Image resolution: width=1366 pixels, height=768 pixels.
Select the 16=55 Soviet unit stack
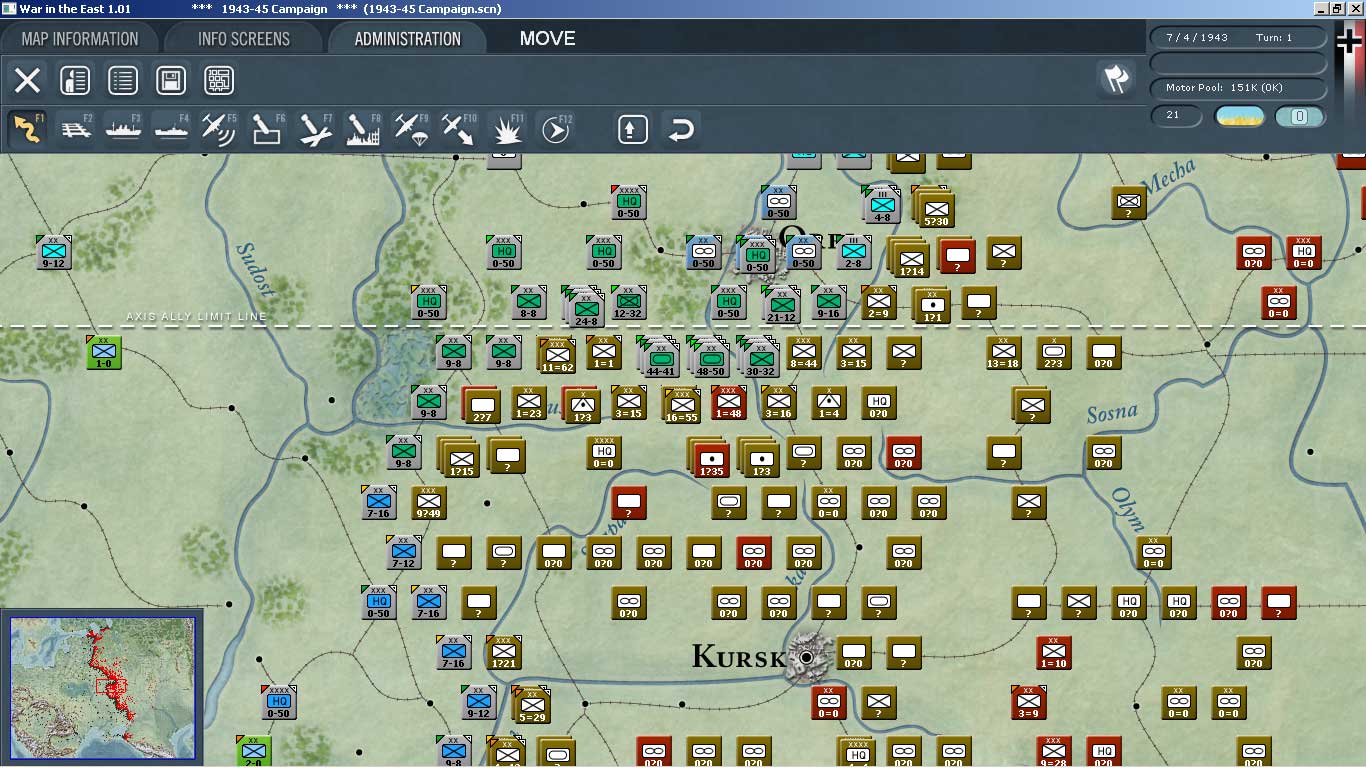[x=682, y=404]
